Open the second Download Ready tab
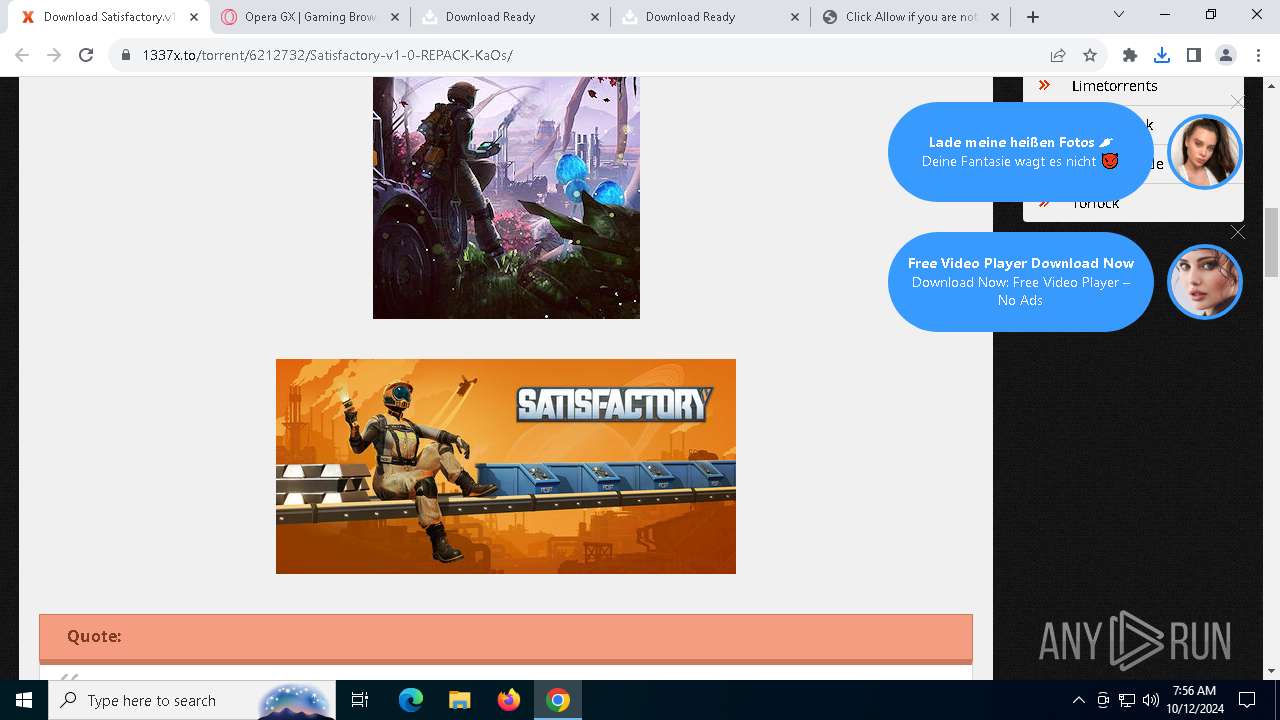The width and height of the screenshot is (1280, 720). pyautogui.click(x=708, y=16)
